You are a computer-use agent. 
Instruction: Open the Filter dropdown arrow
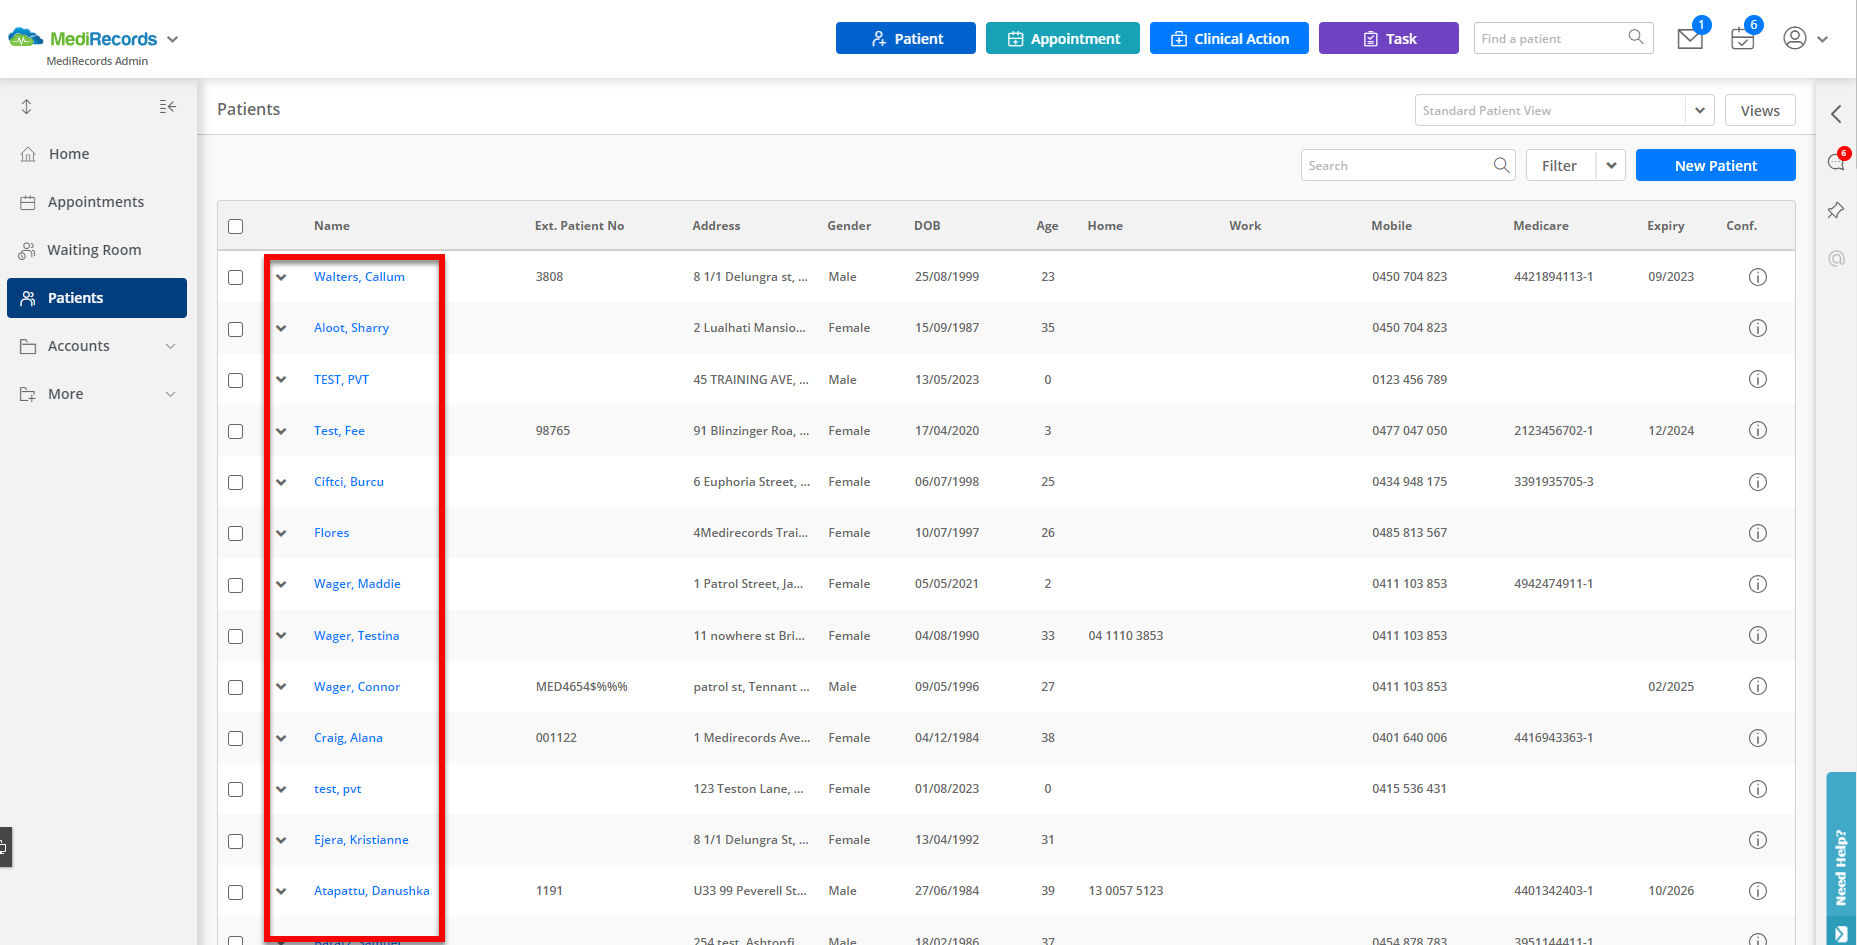[x=1611, y=165]
